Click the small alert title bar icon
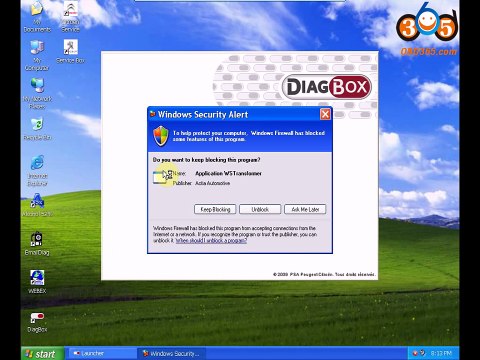The image size is (480, 360). tap(153, 114)
